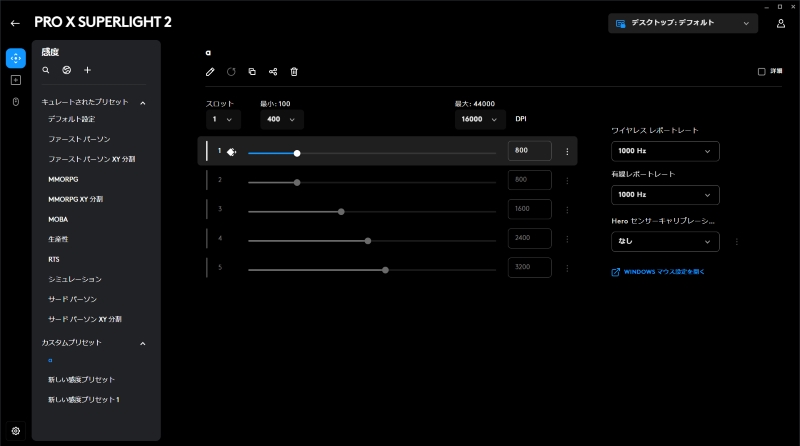
Task: Reset preset with the circular arrow icon
Action: [231, 72]
